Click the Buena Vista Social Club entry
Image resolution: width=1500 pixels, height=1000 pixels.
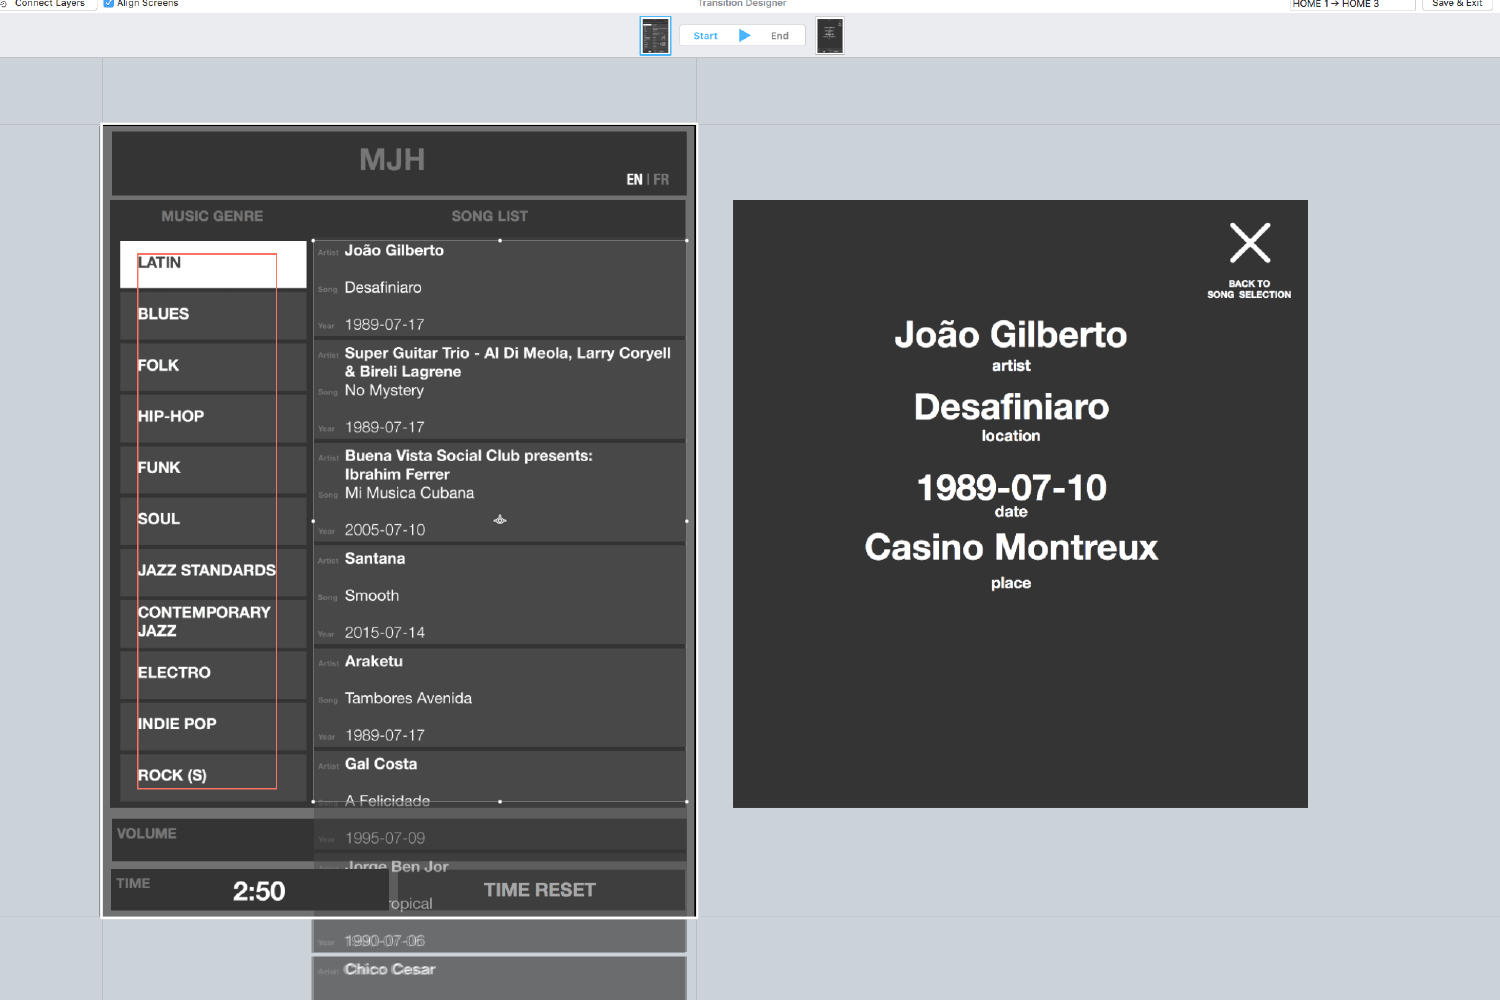pos(468,465)
